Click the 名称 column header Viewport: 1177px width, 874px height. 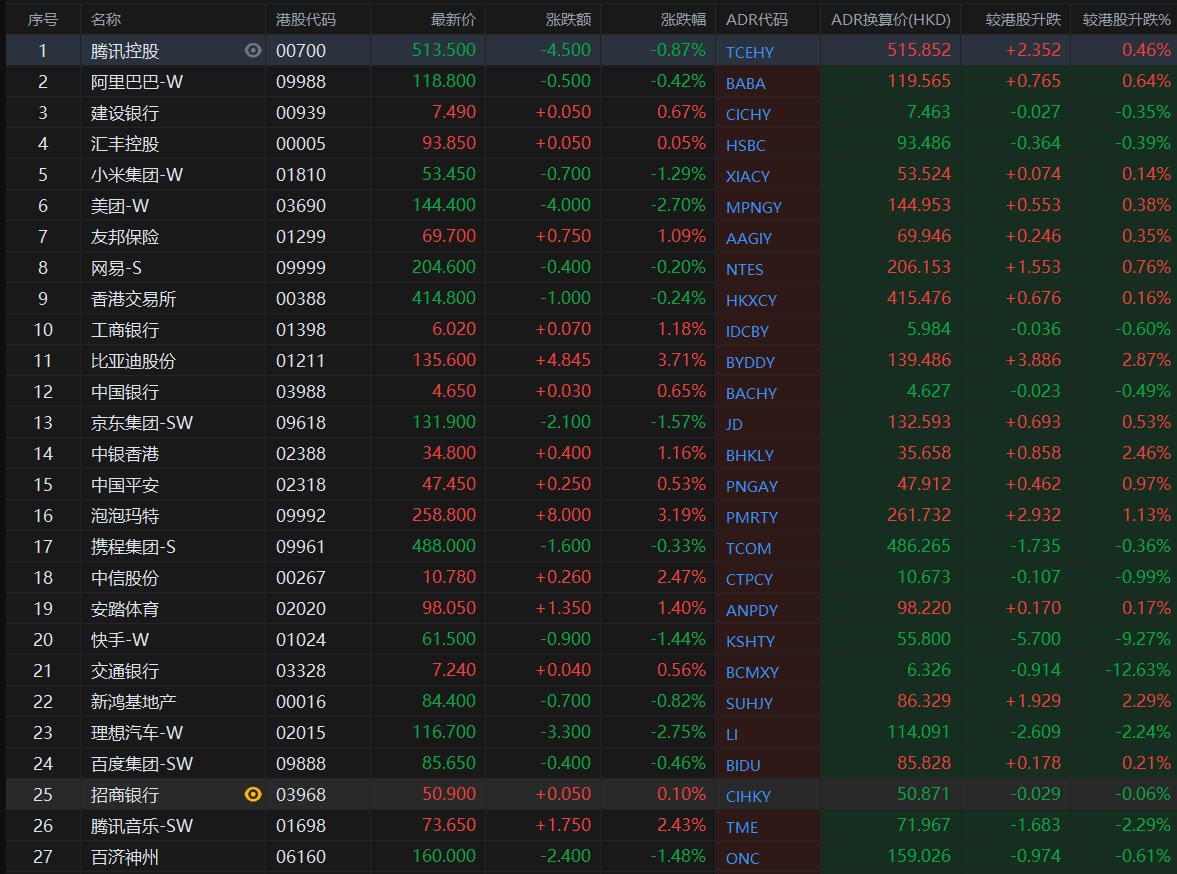107,19
